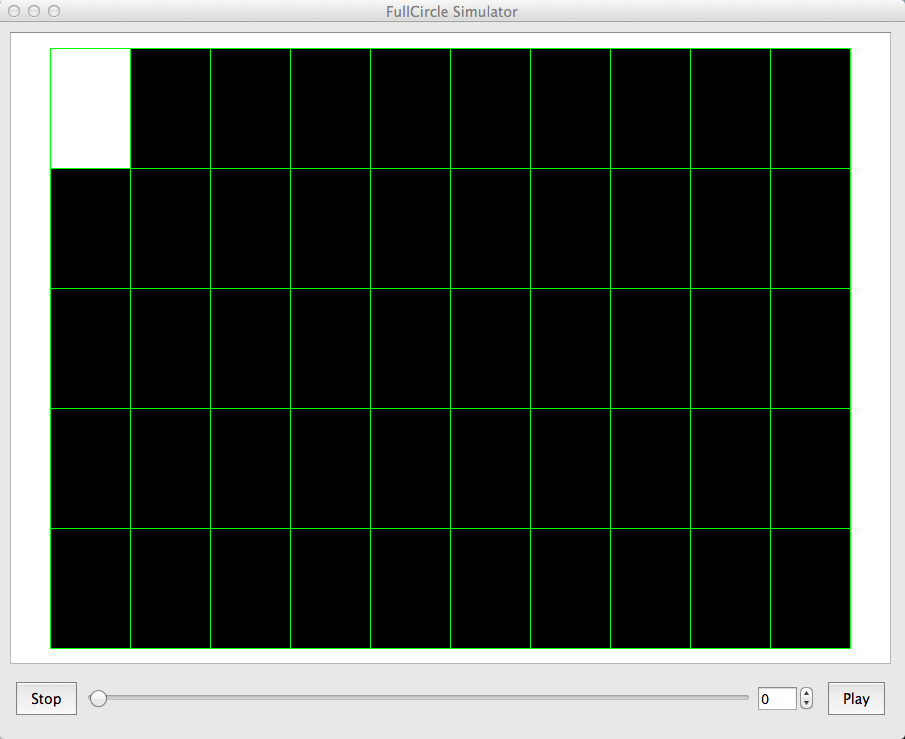The height and width of the screenshot is (739, 905).
Task: Increment frame number with up arrow
Action: [806, 693]
